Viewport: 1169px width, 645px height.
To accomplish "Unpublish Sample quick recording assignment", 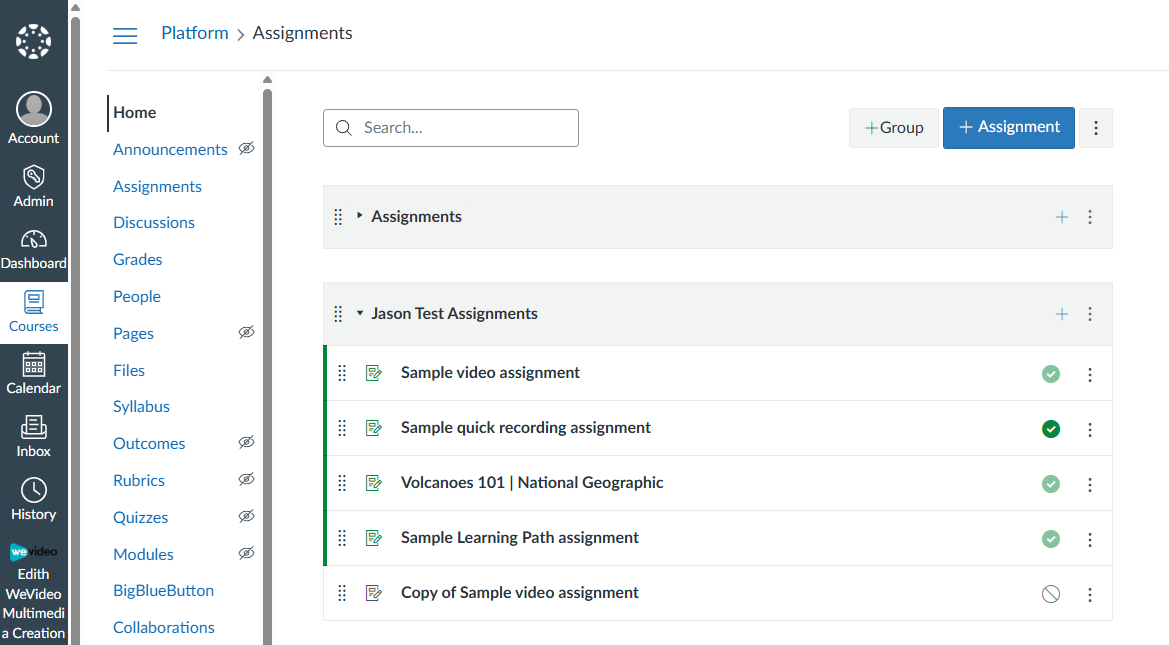I will click(x=1051, y=429).
